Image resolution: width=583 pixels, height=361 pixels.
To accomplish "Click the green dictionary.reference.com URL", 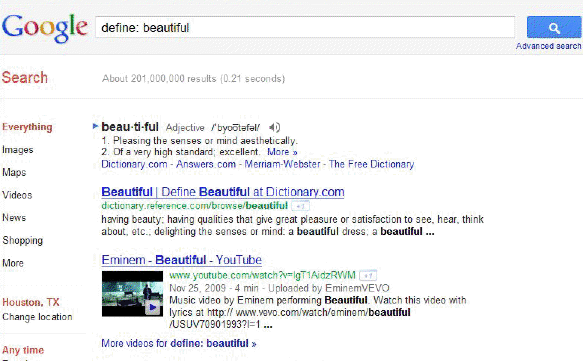I will tap(195, 206).
